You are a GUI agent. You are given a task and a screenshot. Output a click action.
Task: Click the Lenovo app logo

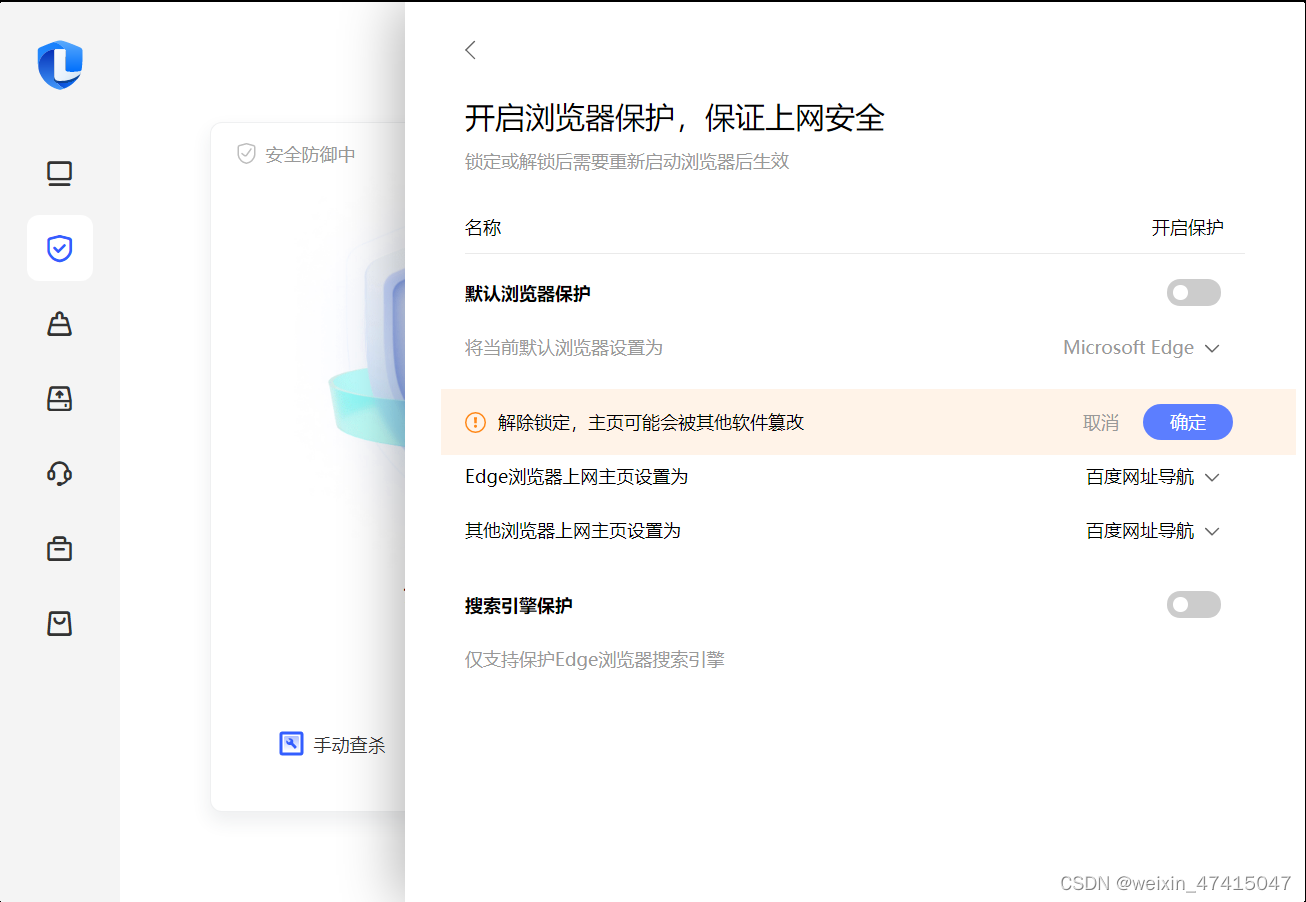click(x=59, y=65)
